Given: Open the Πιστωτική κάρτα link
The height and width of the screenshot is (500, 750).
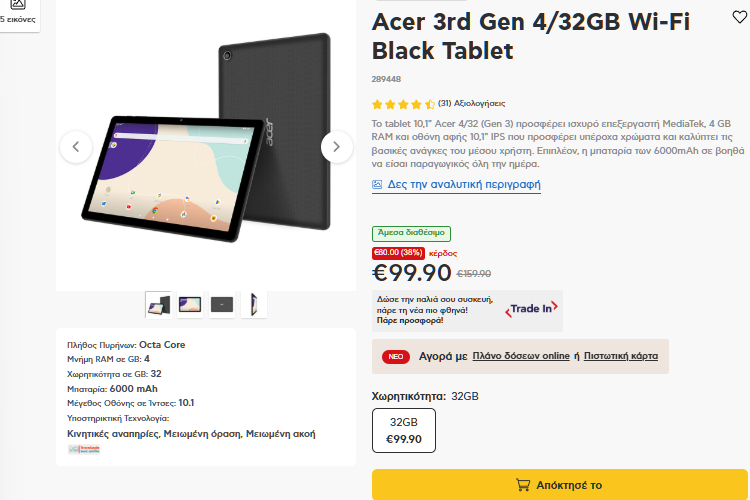Looking at the screenshot, I should tap(621, 356).
